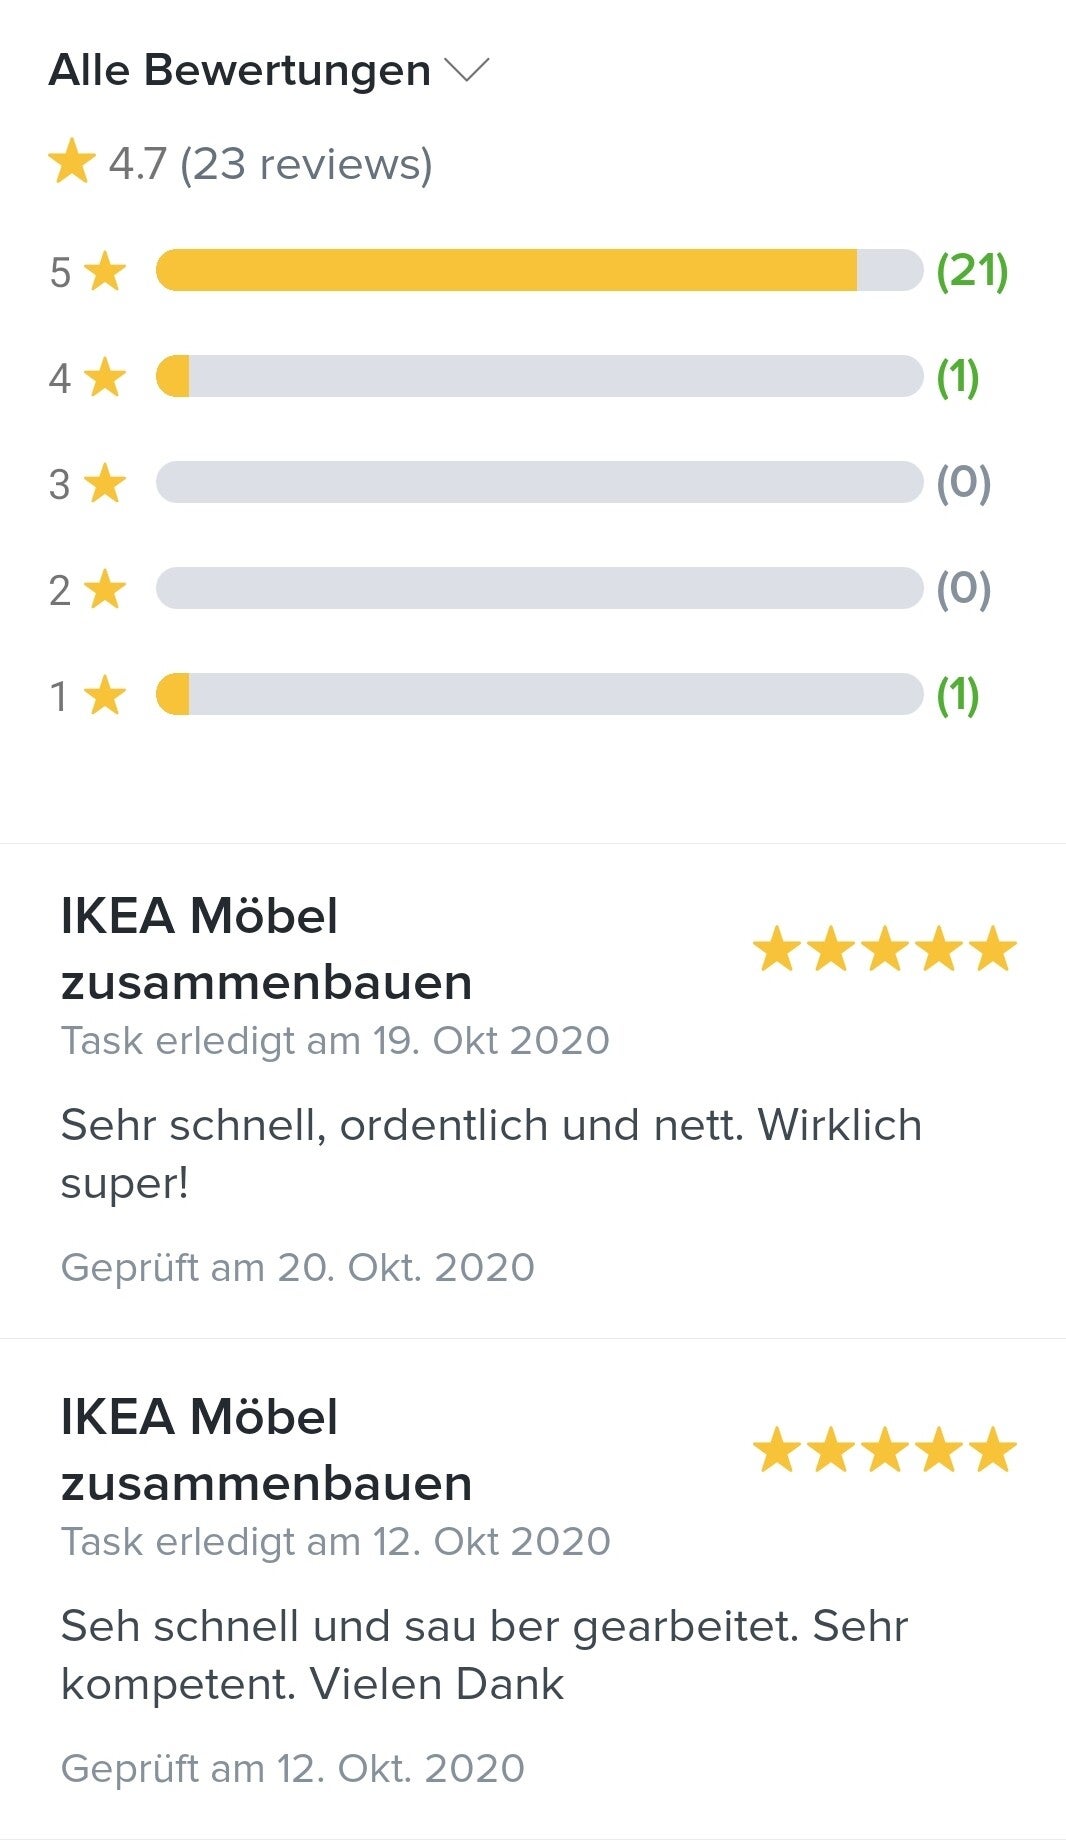
Task: Filter by the (21) five-star count
Action: tap(972, 271)
